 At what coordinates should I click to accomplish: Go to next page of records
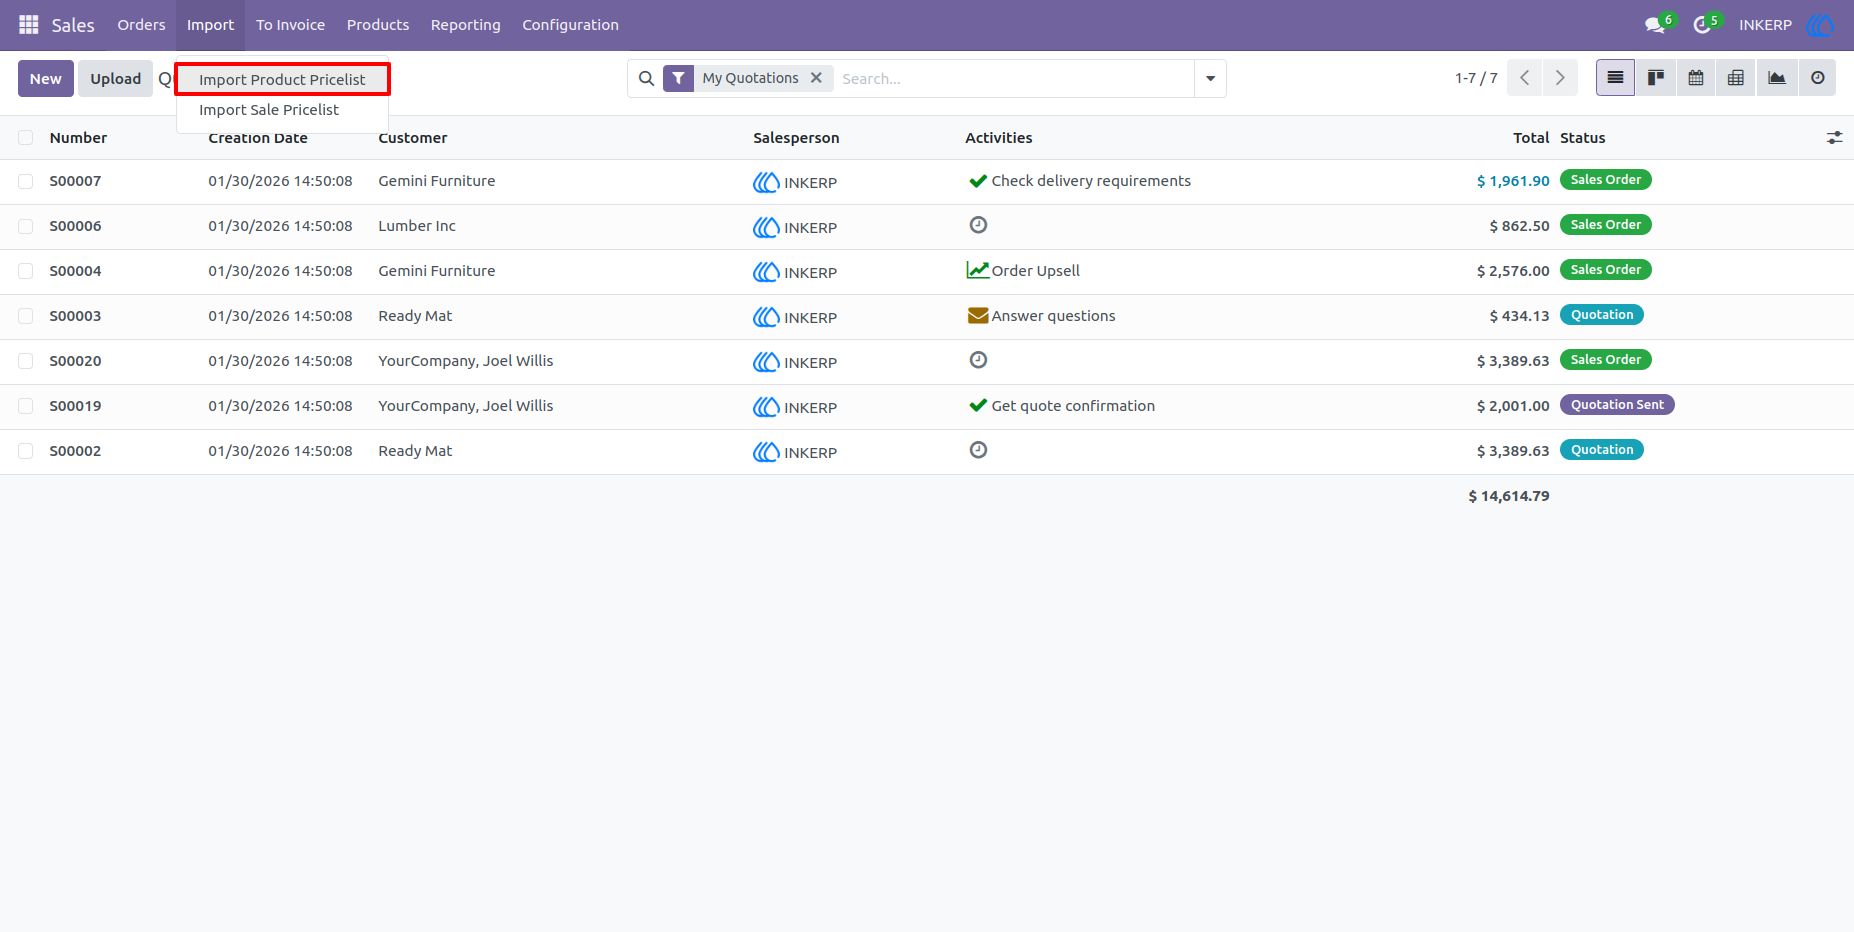[1560, 78]
